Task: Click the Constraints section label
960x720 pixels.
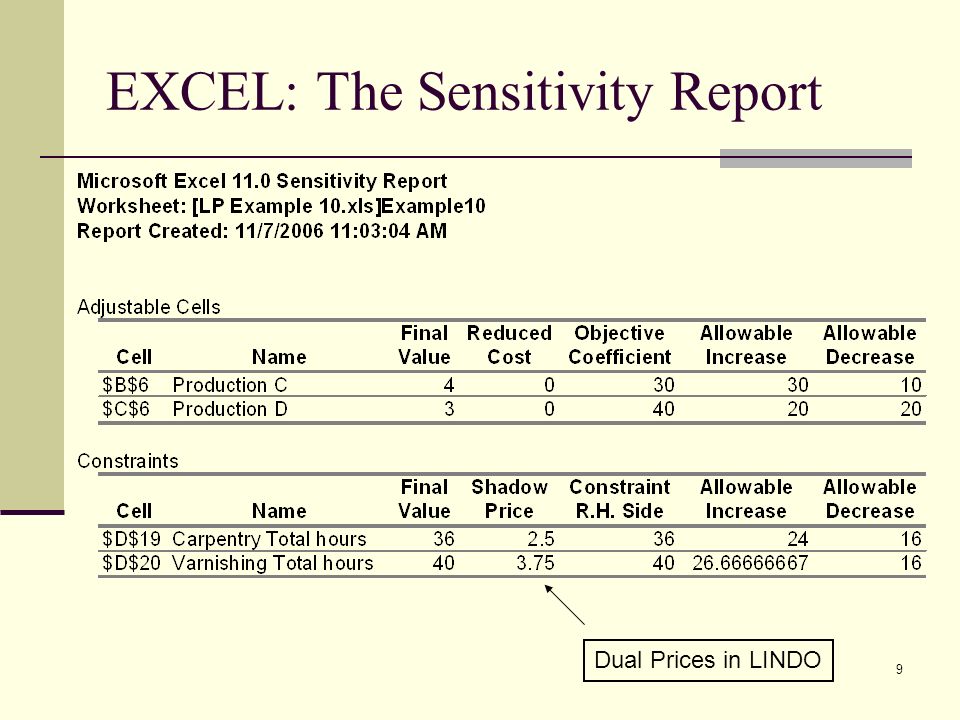Action: click(128, 461)
